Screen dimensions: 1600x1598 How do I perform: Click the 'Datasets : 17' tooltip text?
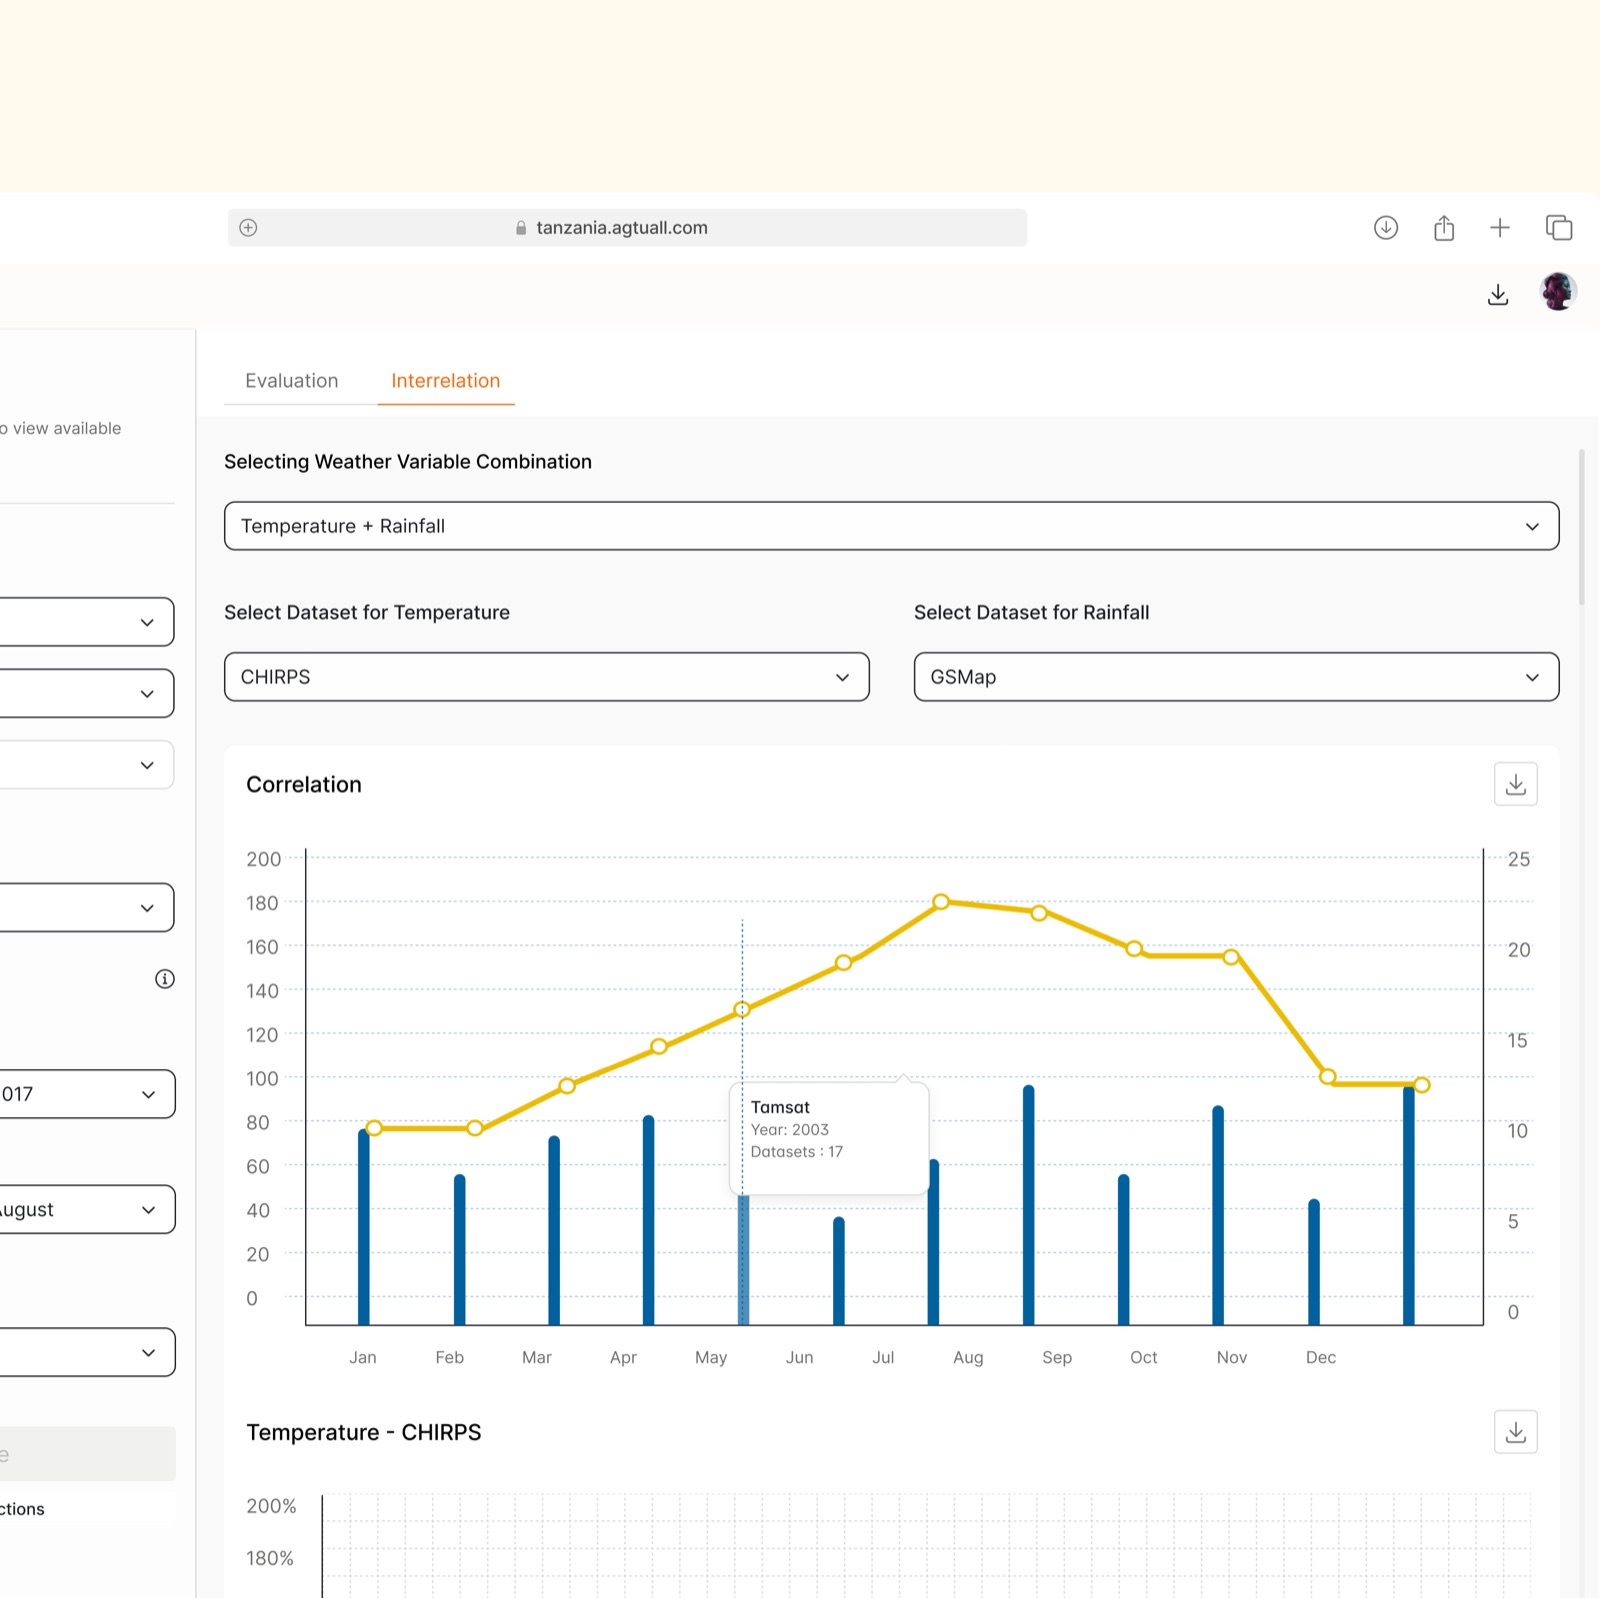[797, 1152]
